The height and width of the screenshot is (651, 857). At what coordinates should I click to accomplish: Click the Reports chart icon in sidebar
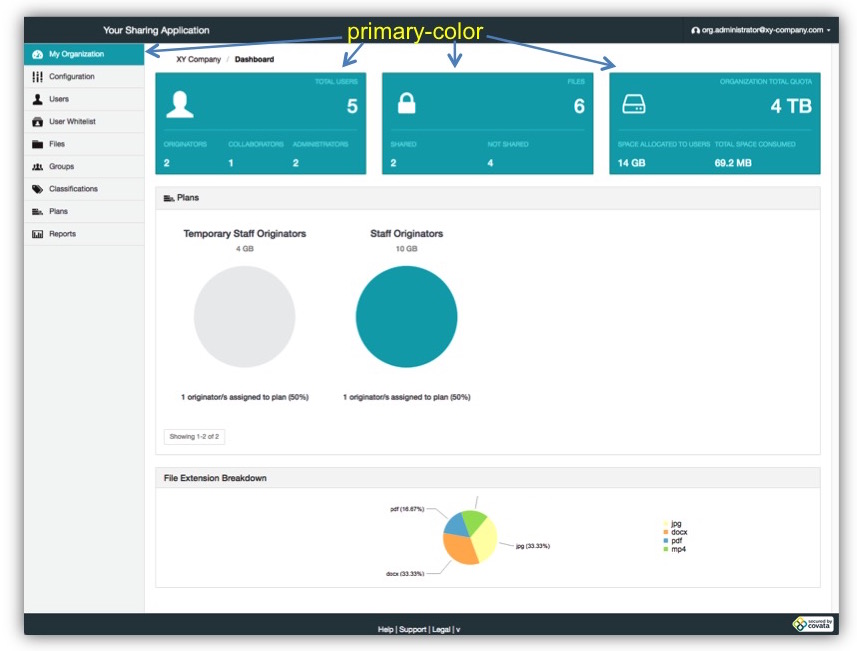37,234
